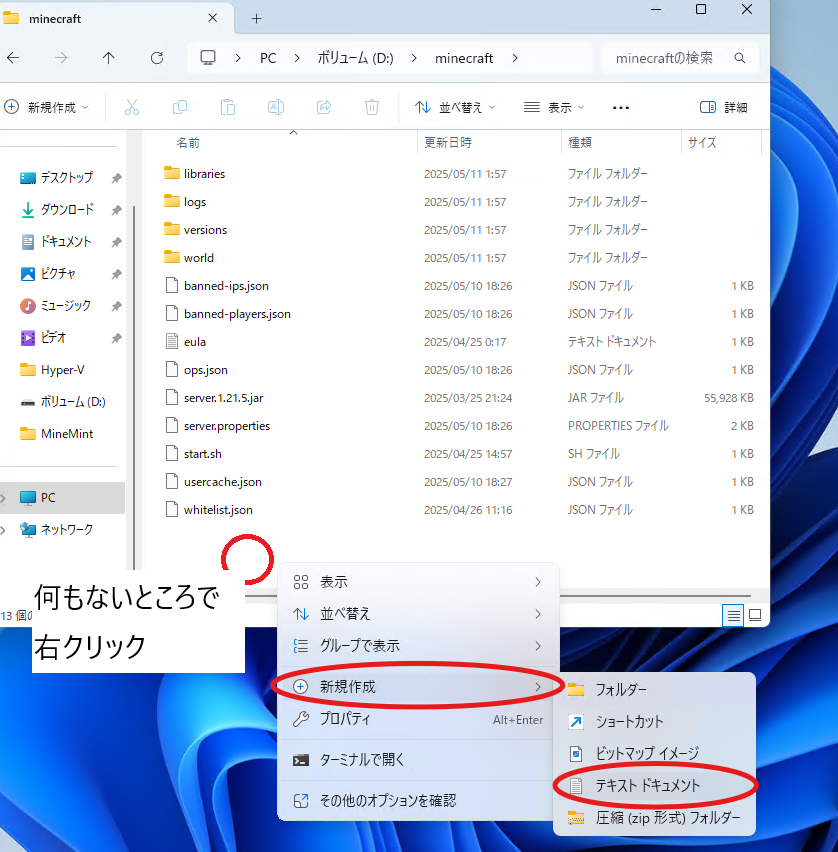Create new 圧縮 (zip 形式) フォルダー
The width and height of the screenshot is (838, 852).
tap(654, 818)
